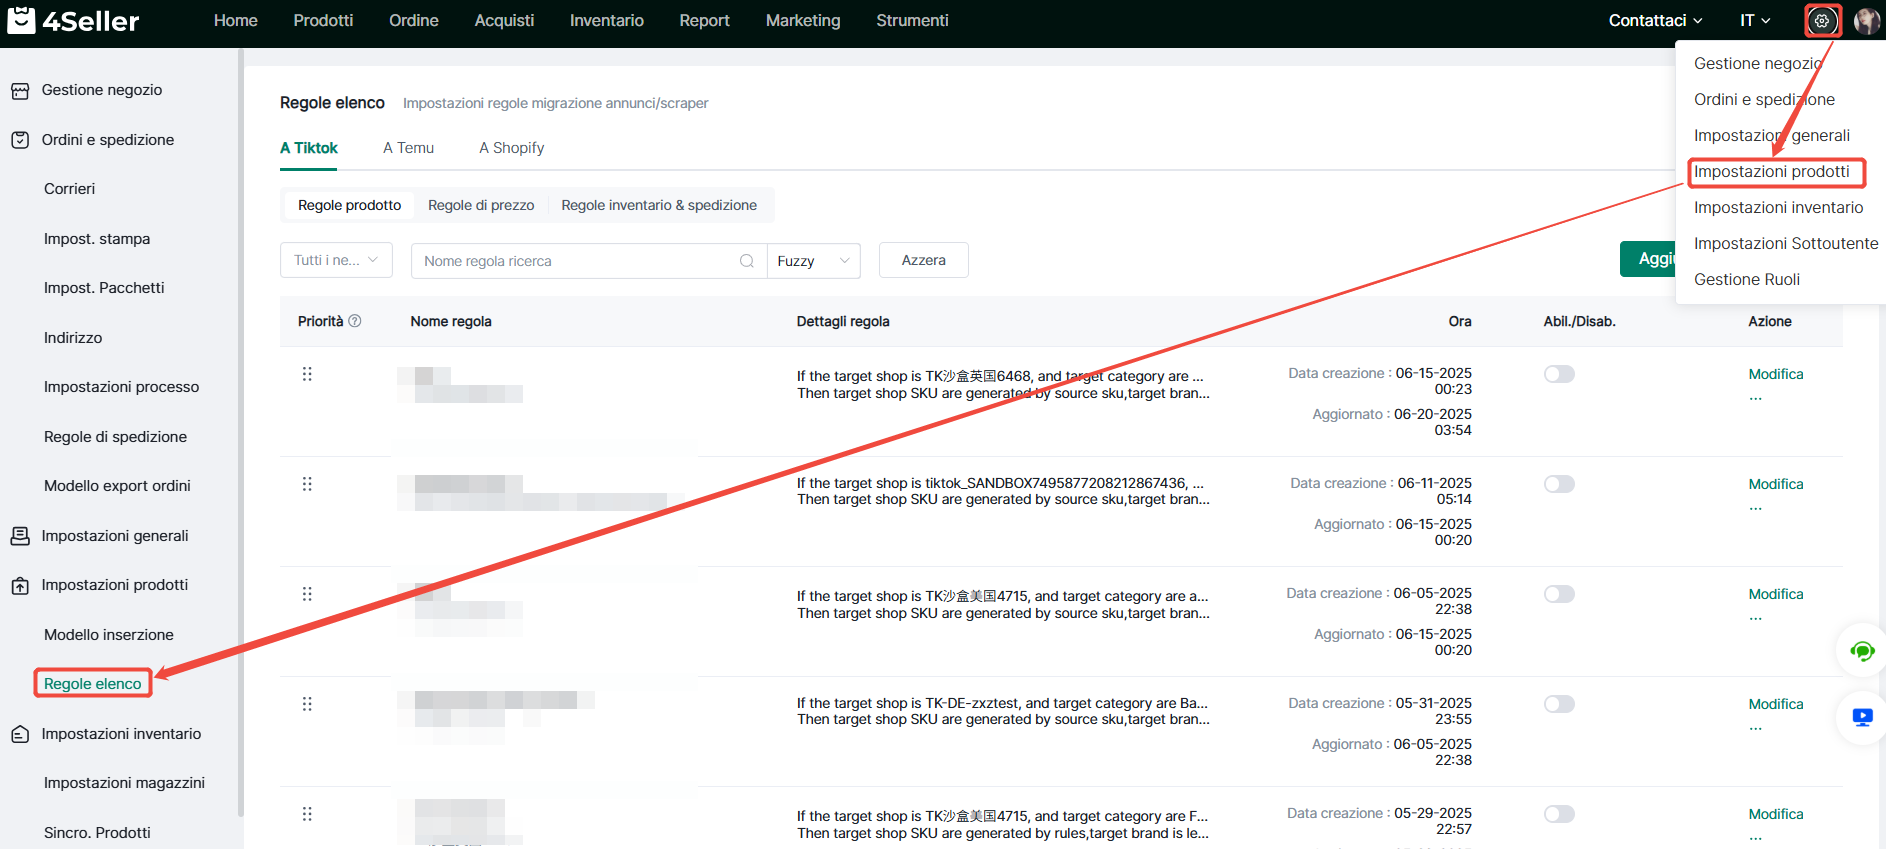Choose Impostazioni inventario in settings dropdown
Viewport: 1886px width, 849px height.
(1779, 208)
